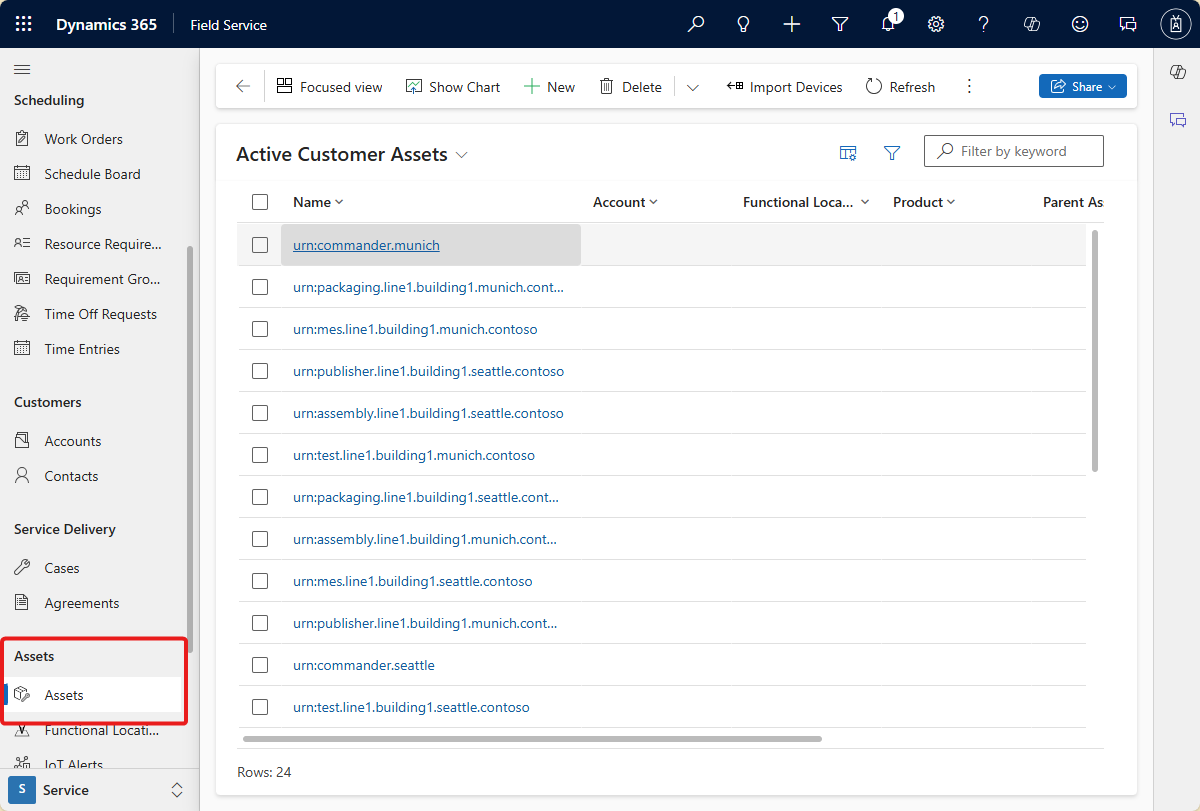This screenshot has width=1200, height=811.
Task: Go to Schedule Board in sidebar
Action: pyautogui.click(x=92, y=174)
